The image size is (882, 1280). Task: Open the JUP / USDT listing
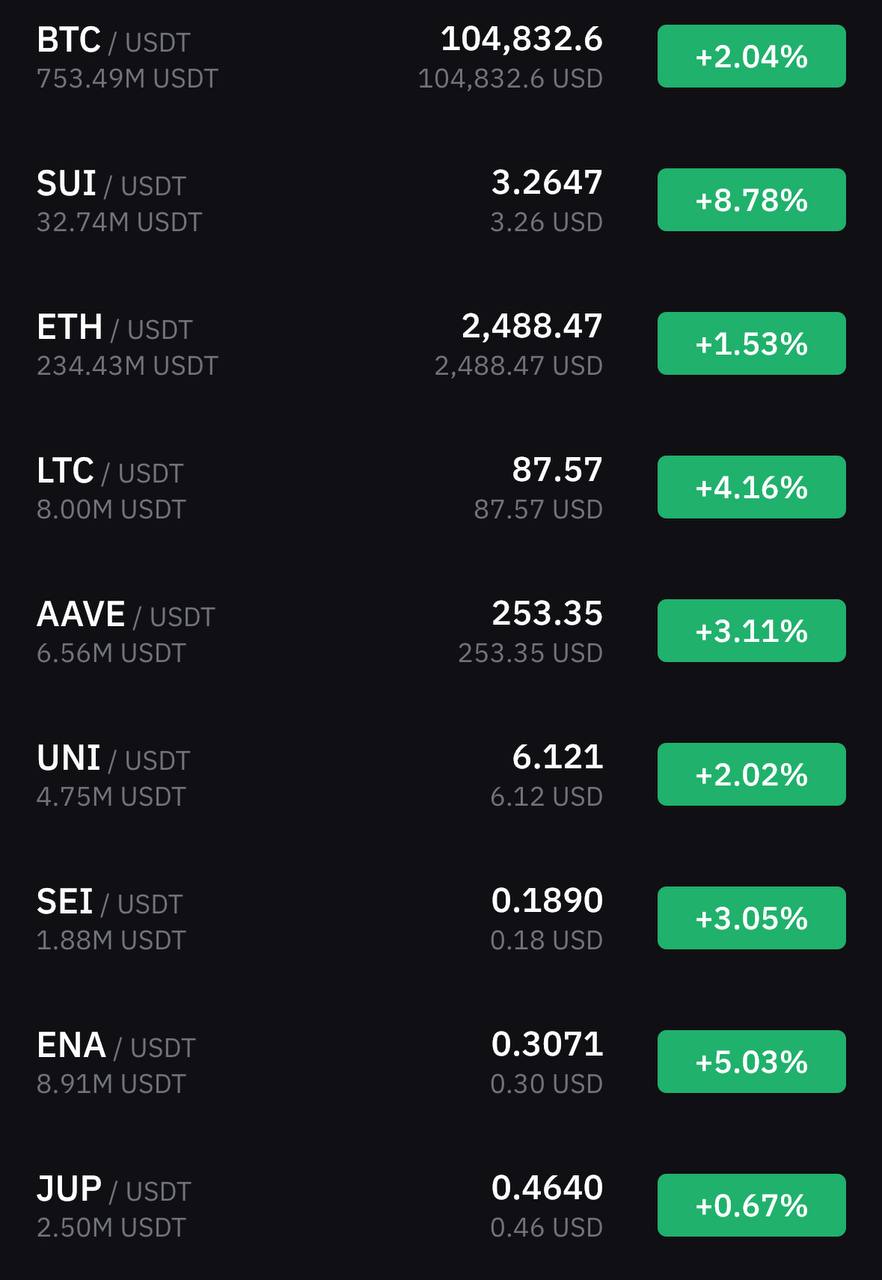441,1205
